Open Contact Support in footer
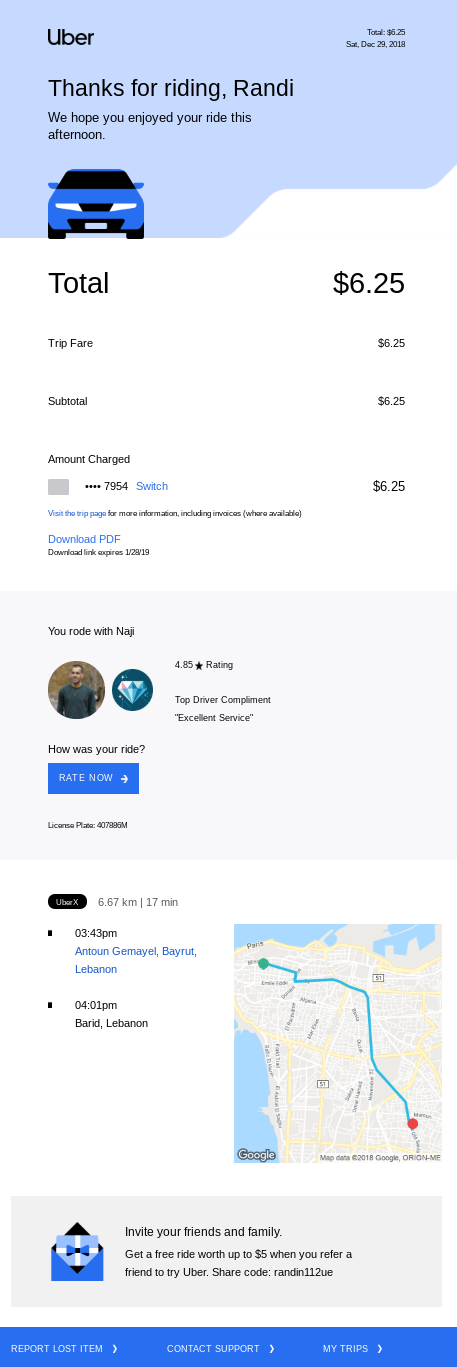This screenshot has height=1367, width=457. (221, 1349)
